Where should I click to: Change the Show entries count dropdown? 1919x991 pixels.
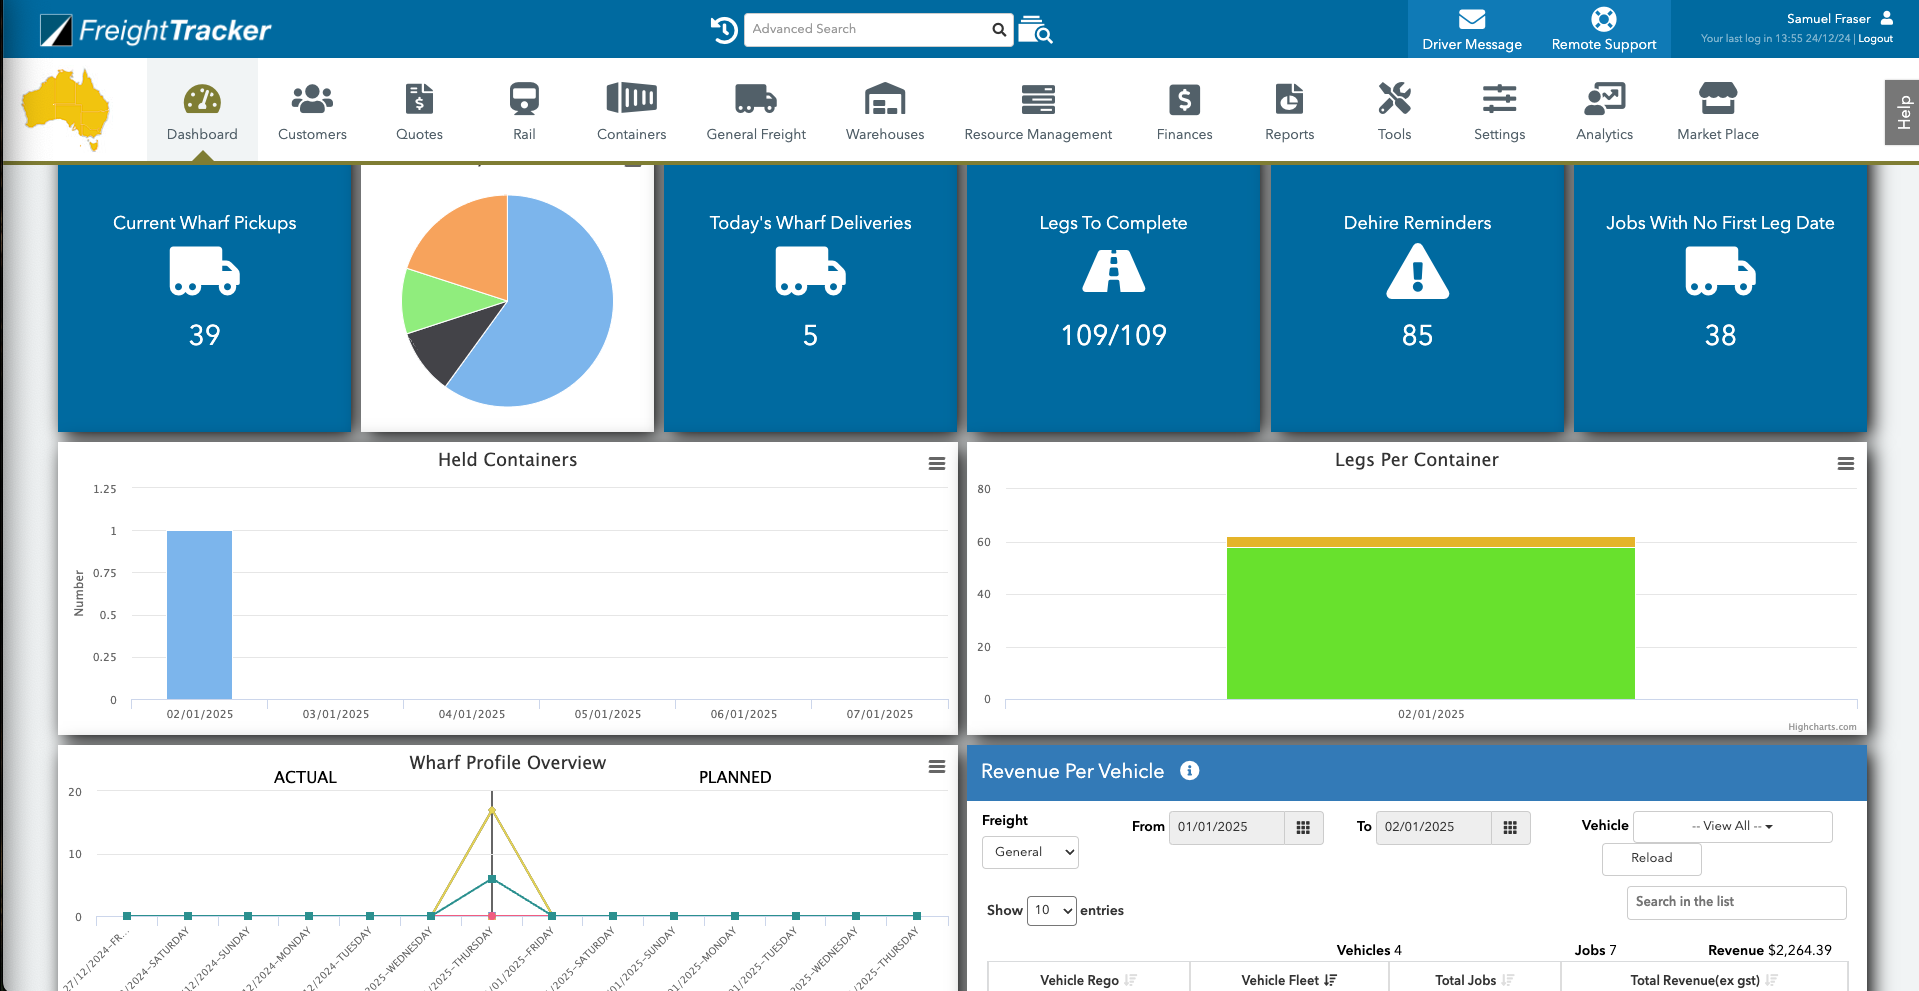1051,910
